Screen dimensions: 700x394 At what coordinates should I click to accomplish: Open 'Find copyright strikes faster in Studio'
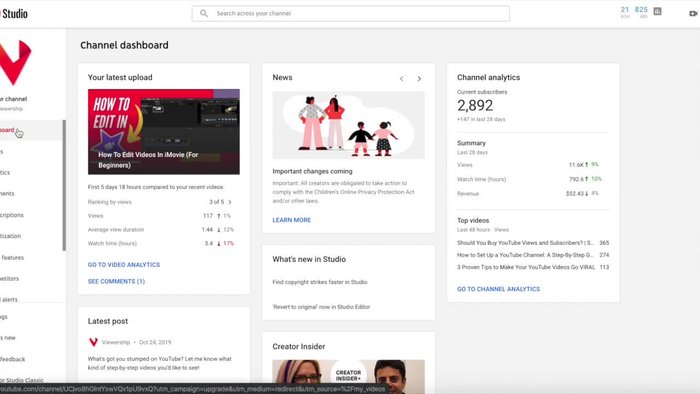pos(320,282)
